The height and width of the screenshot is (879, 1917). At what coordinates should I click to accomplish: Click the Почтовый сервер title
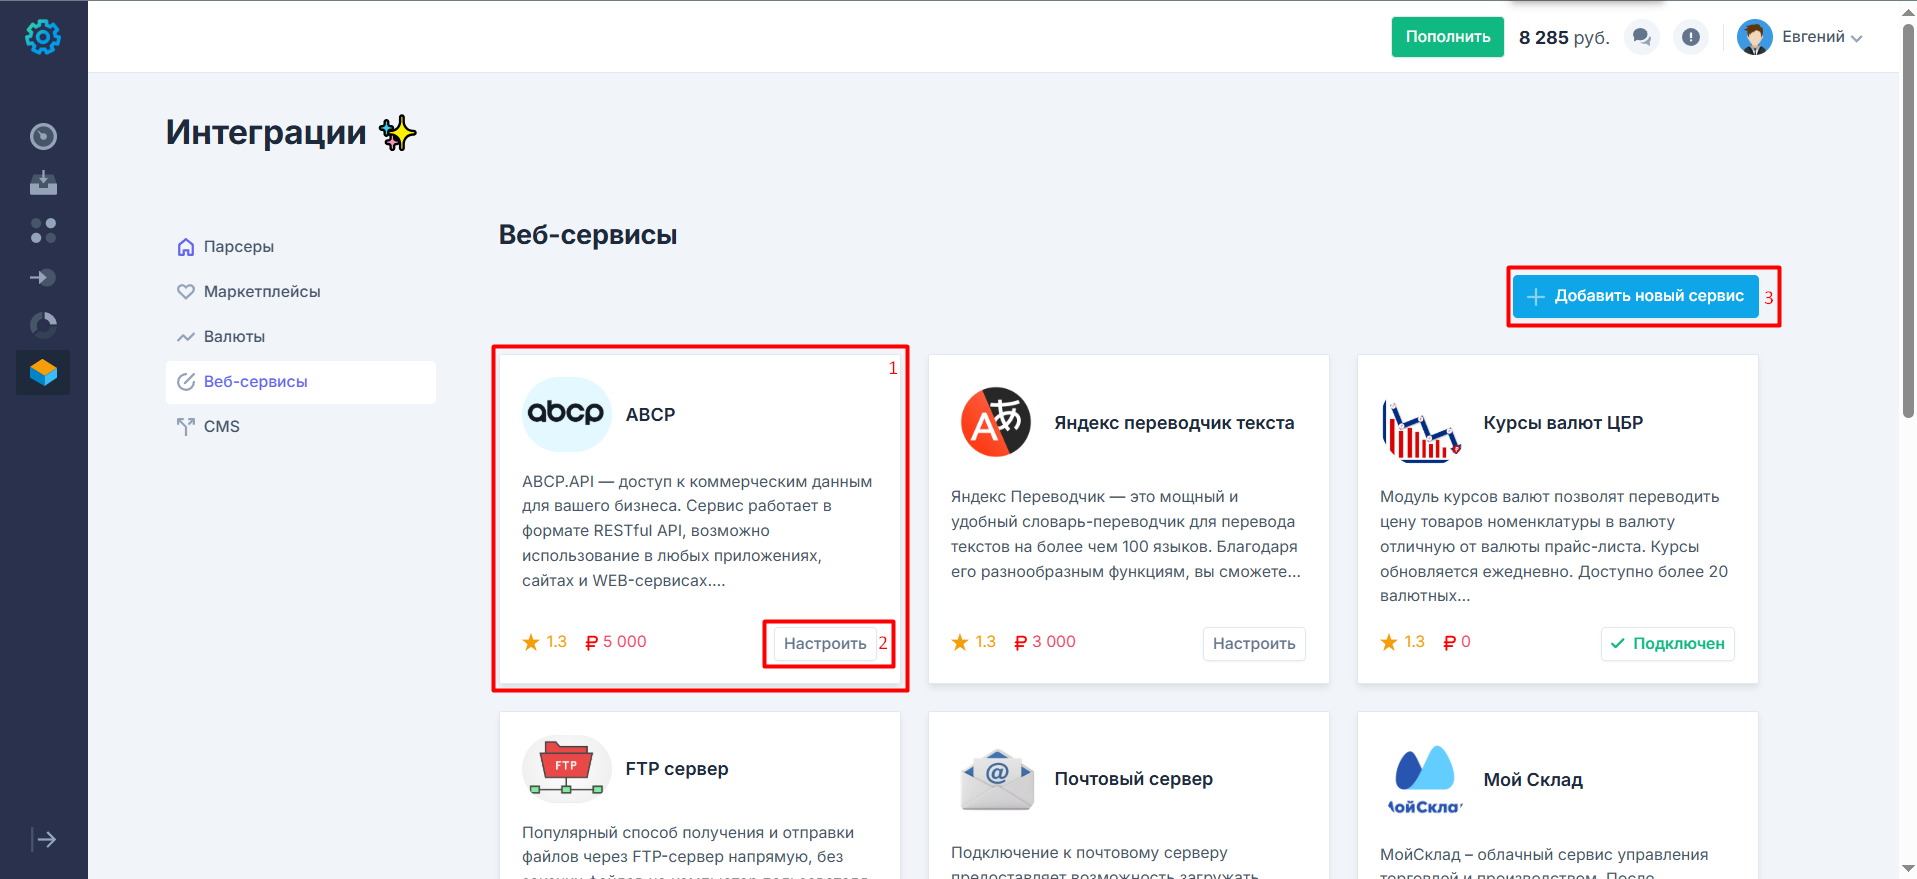(x=1133, y=779)
